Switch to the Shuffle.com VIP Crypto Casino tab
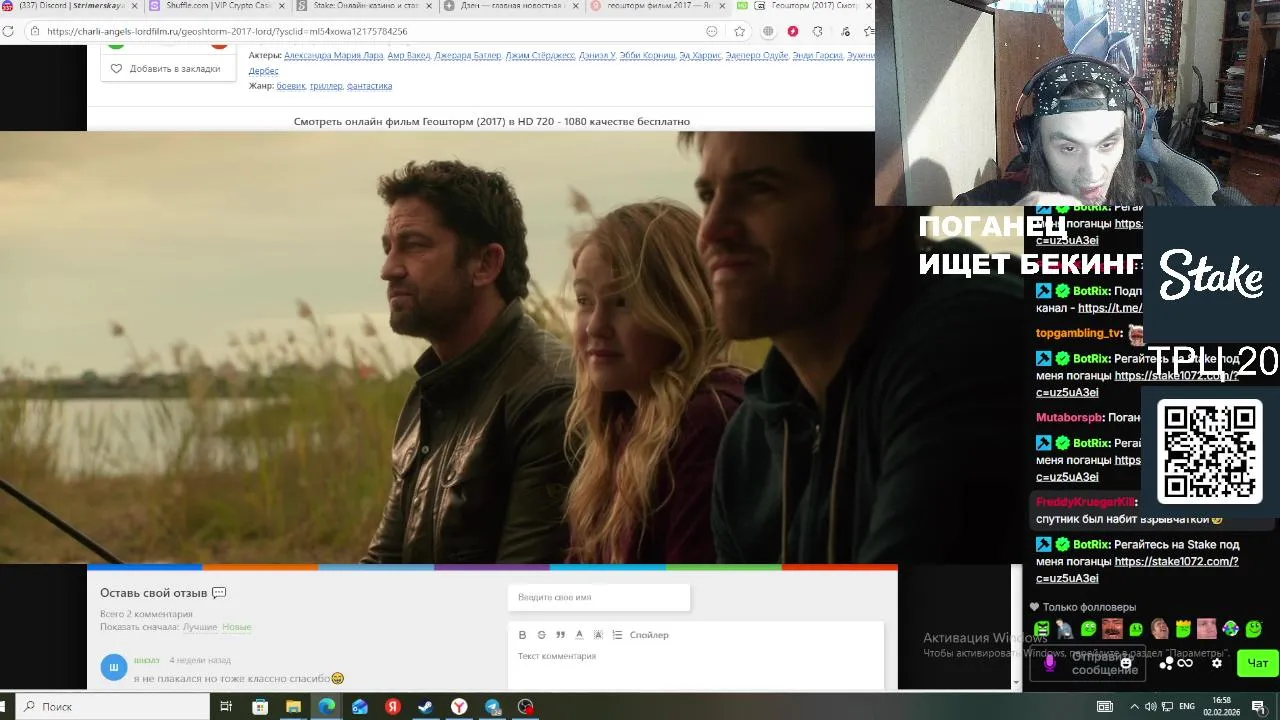This screenshot has width=1280, height=720. pos(215,6)
